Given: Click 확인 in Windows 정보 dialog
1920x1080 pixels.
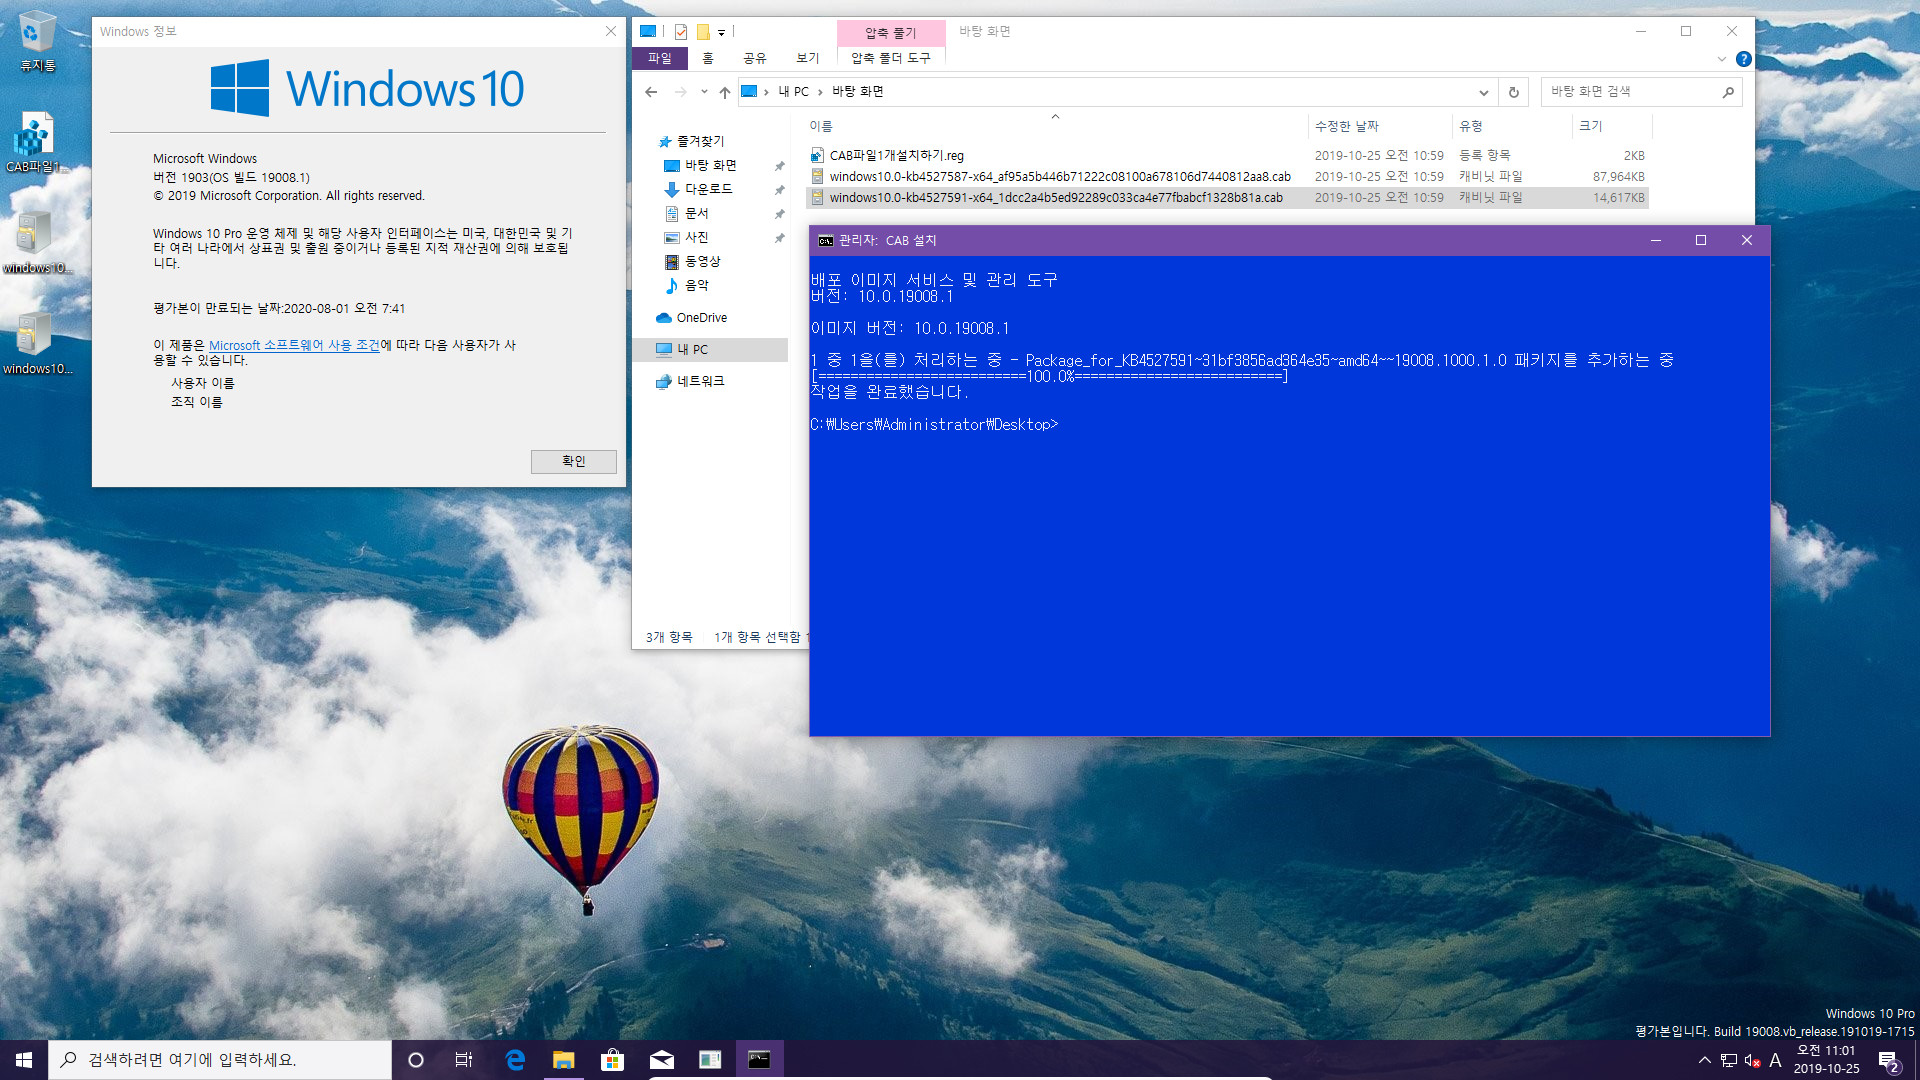Looking at the screenshot, I should (574, 461).
